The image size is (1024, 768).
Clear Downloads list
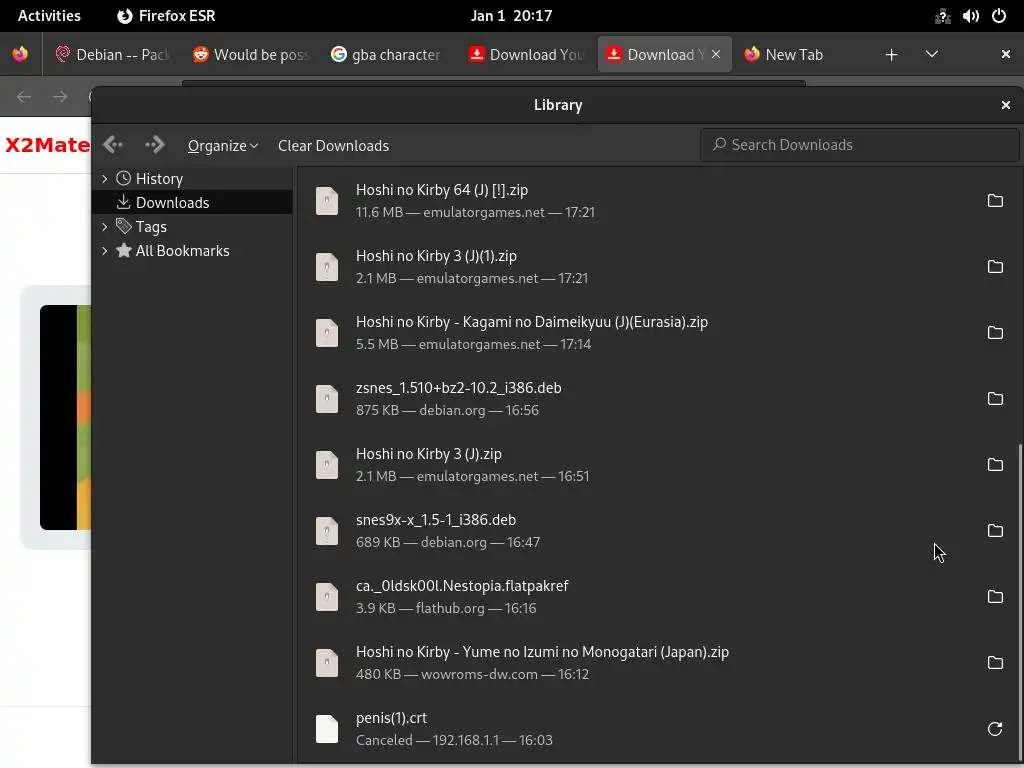[333, 146]
